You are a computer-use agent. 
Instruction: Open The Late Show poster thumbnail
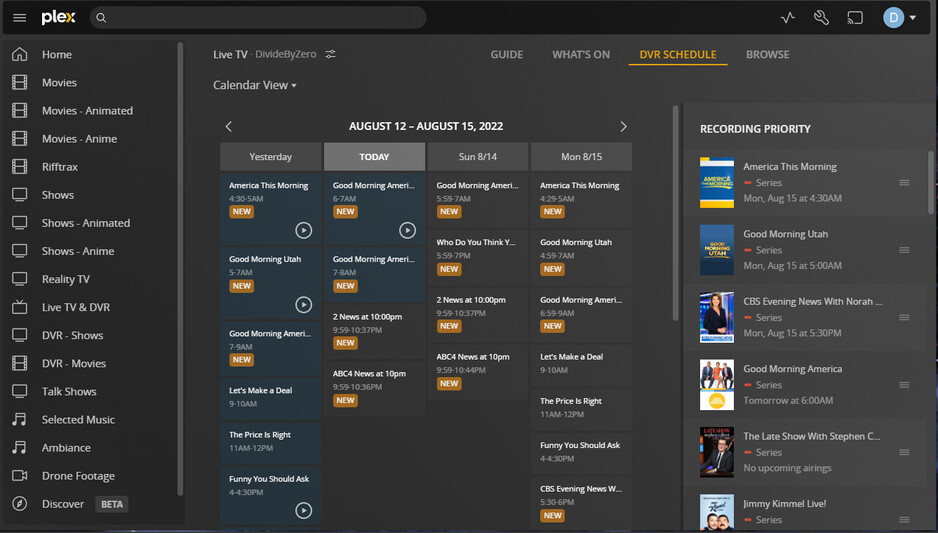click(717, 452)
